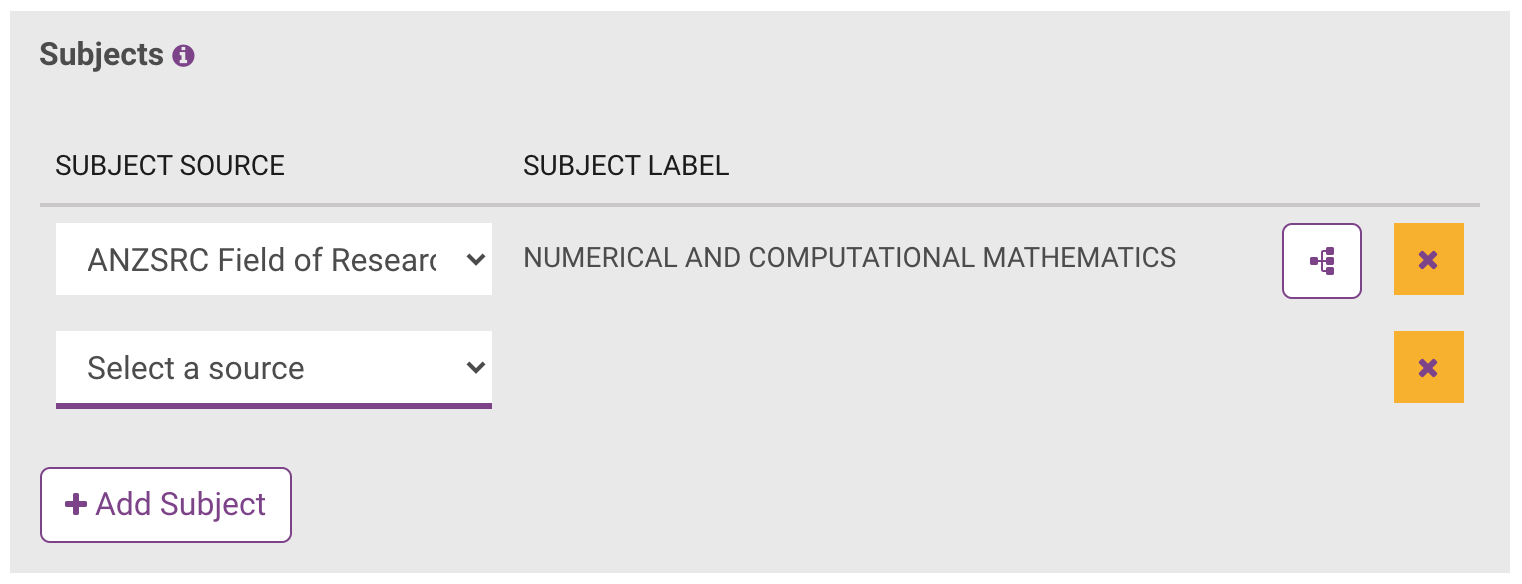Click the Subjects section heading
The width and height of the screenshot is (1522, 584).
click(x=101, y=55)
